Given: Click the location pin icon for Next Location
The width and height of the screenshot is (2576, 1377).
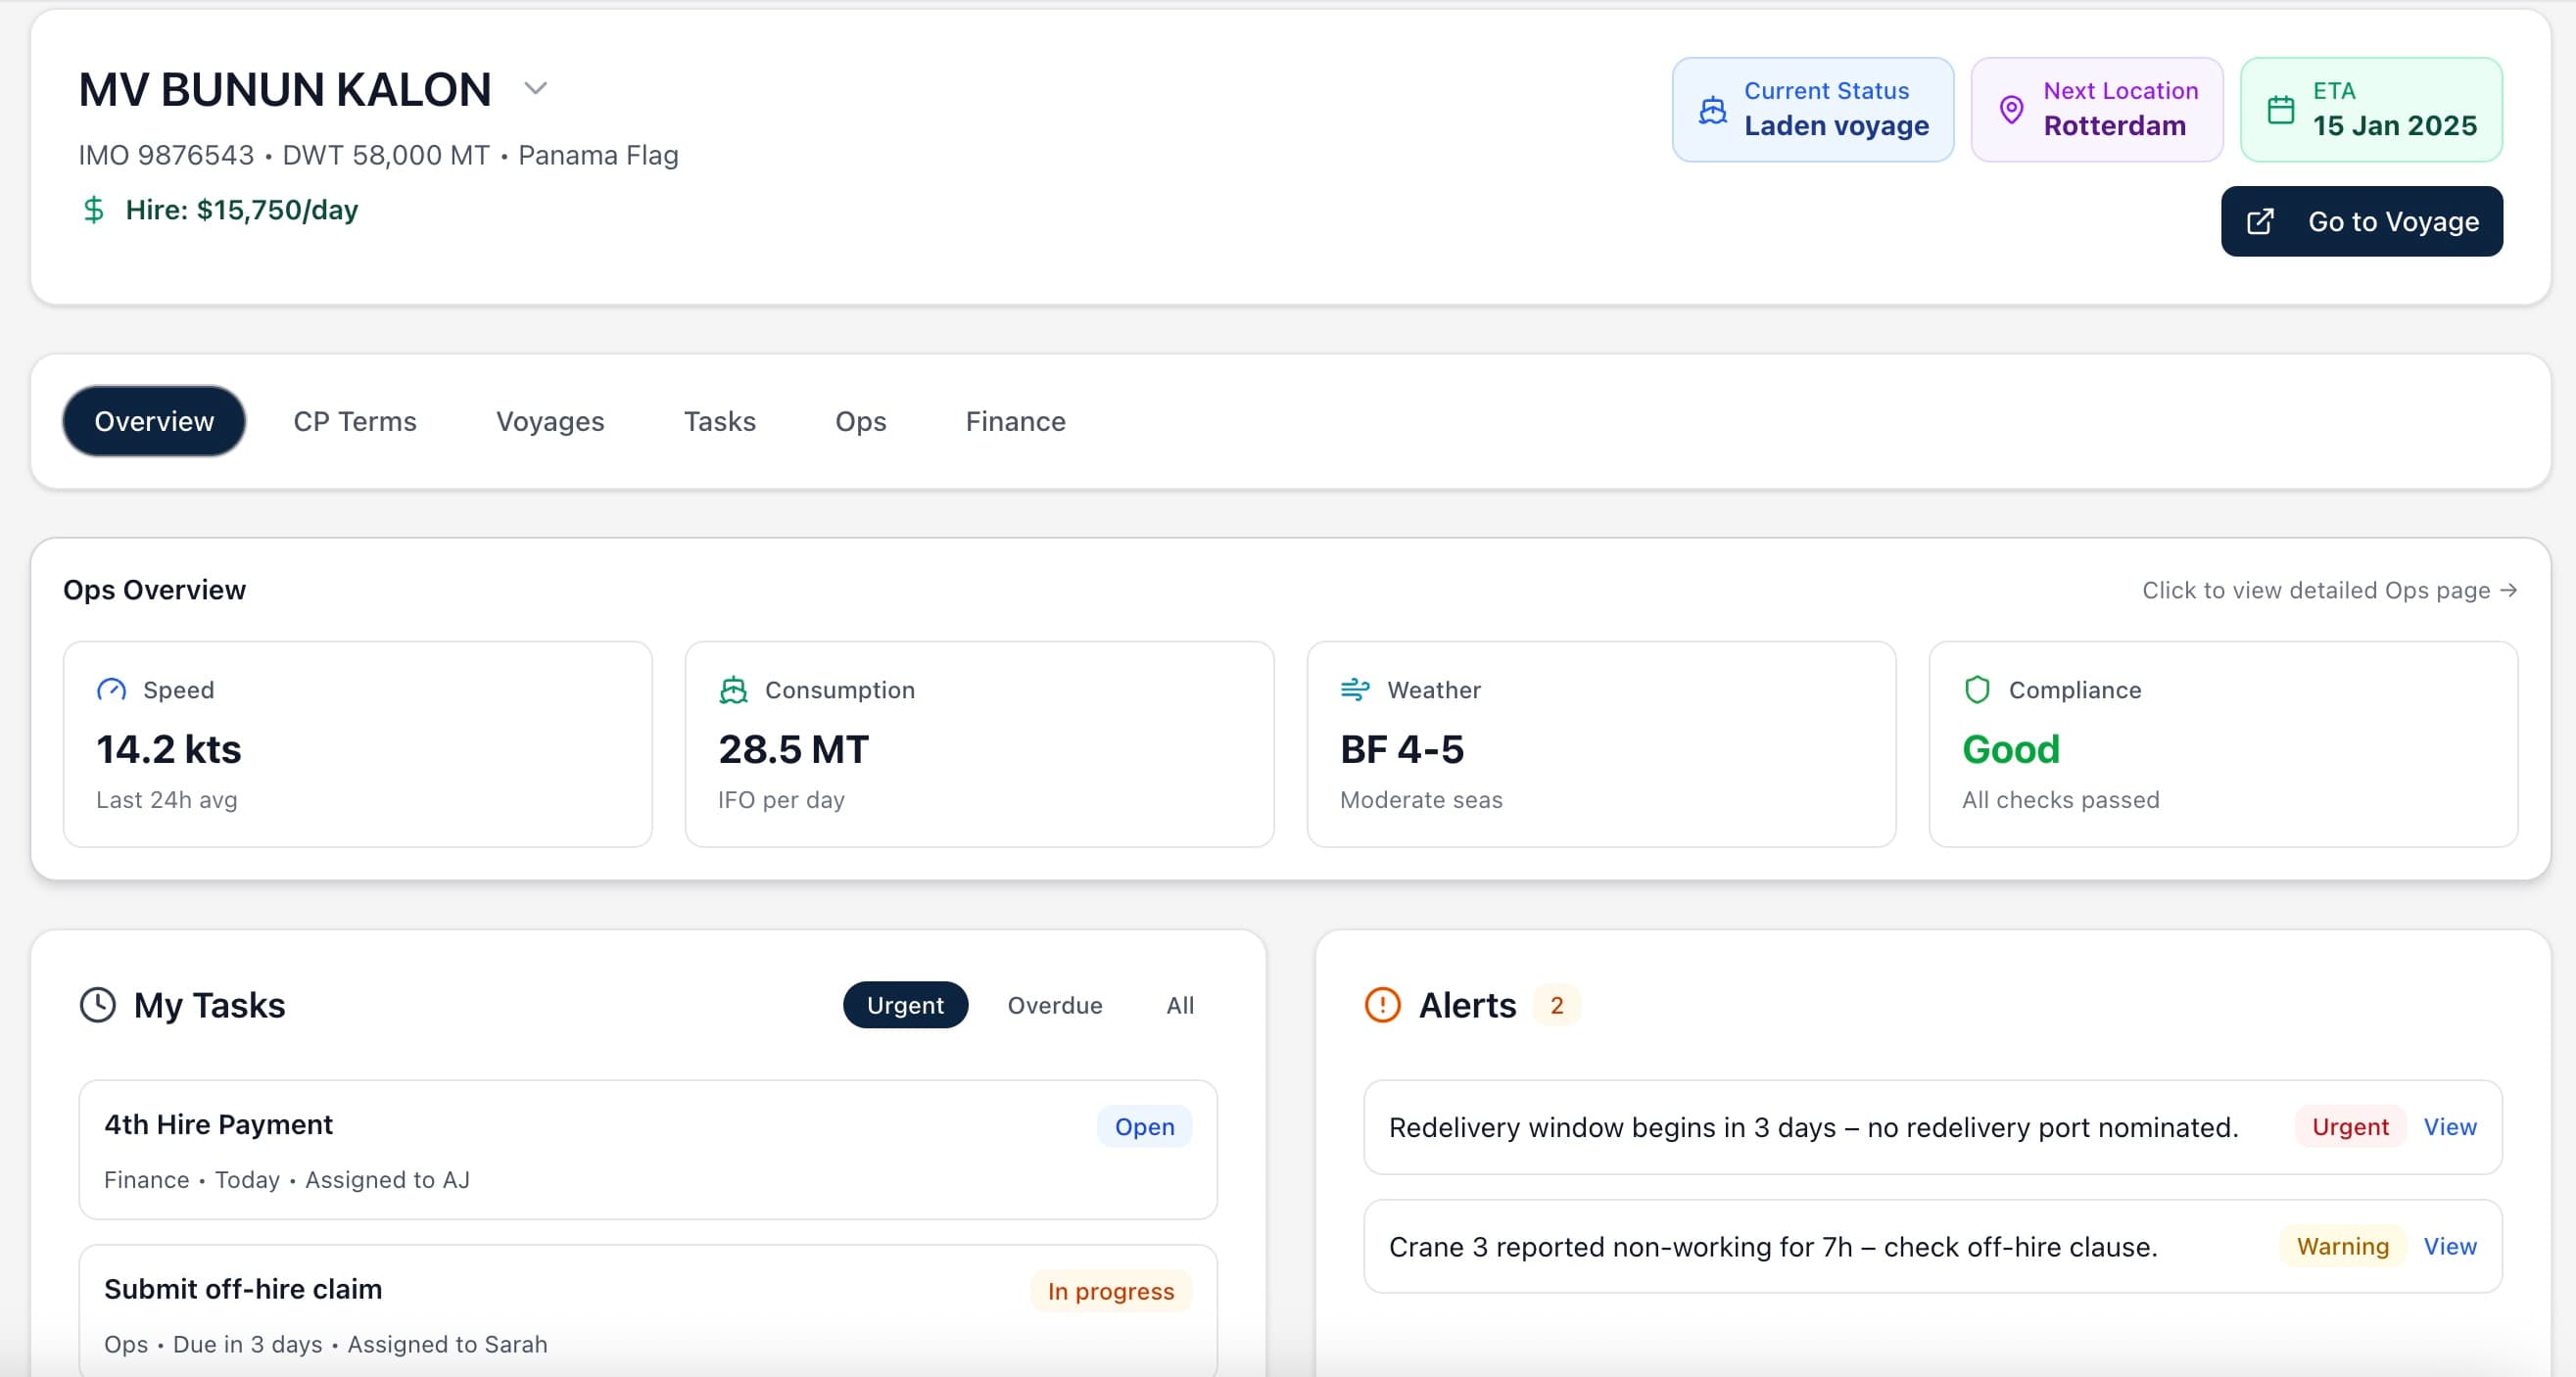Looking at the screenshot, I should tap(2011, 109).
